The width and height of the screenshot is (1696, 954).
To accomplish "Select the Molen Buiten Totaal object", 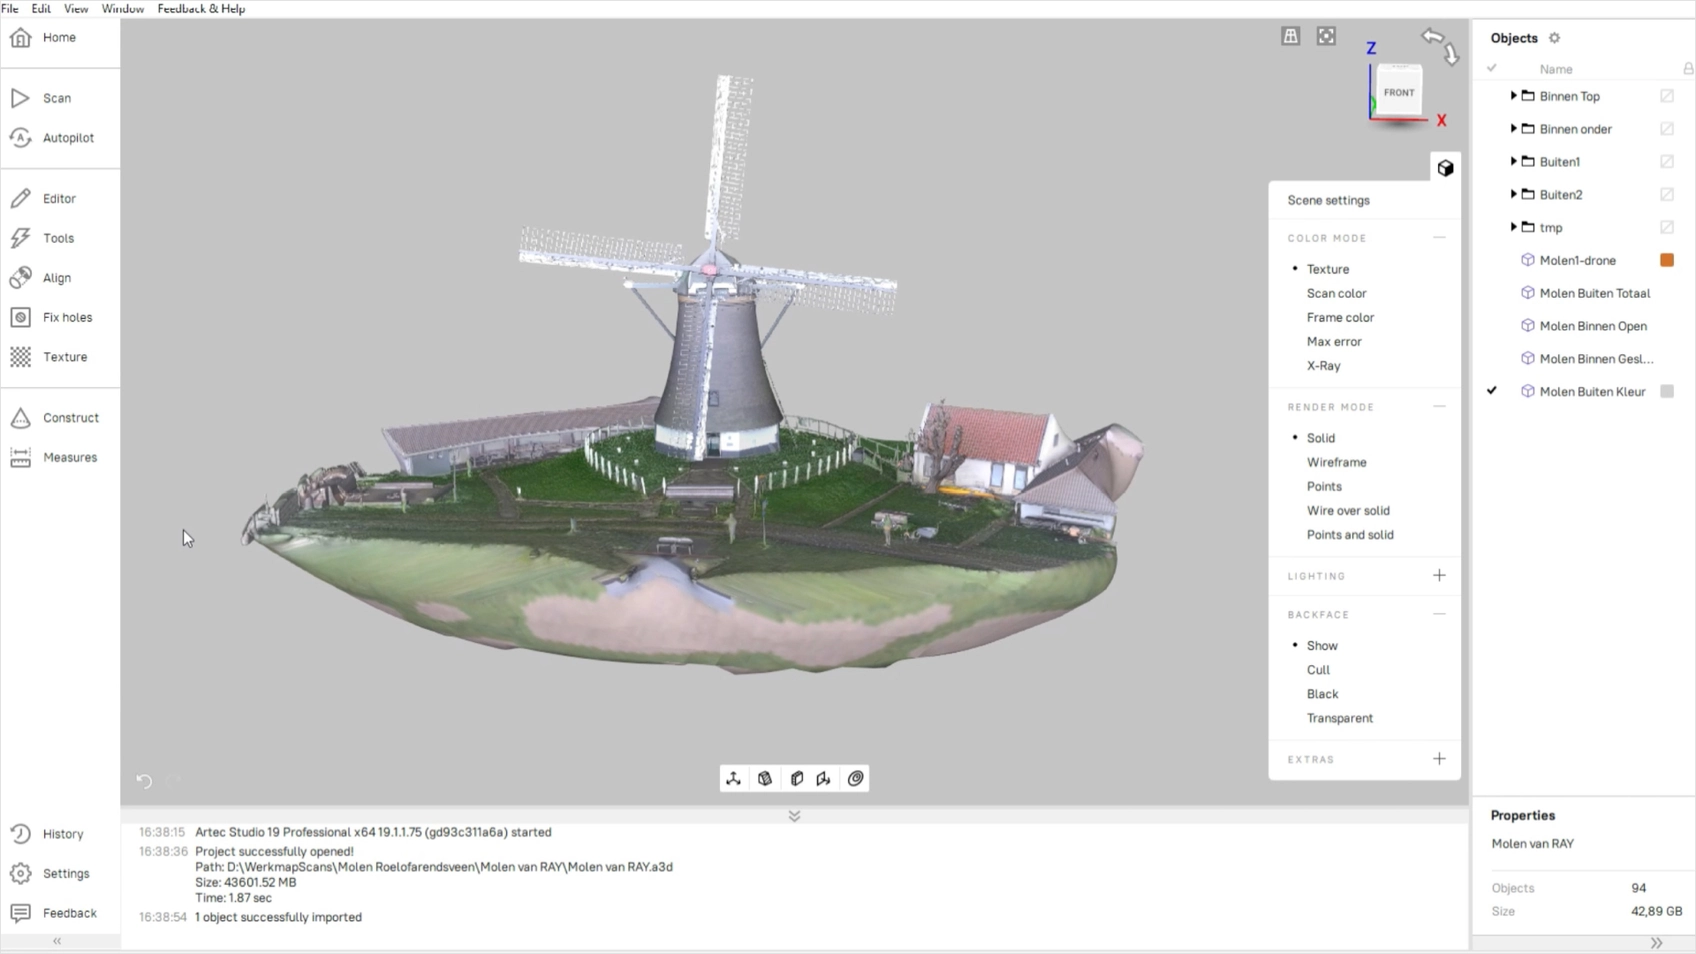I will 1594,293.
